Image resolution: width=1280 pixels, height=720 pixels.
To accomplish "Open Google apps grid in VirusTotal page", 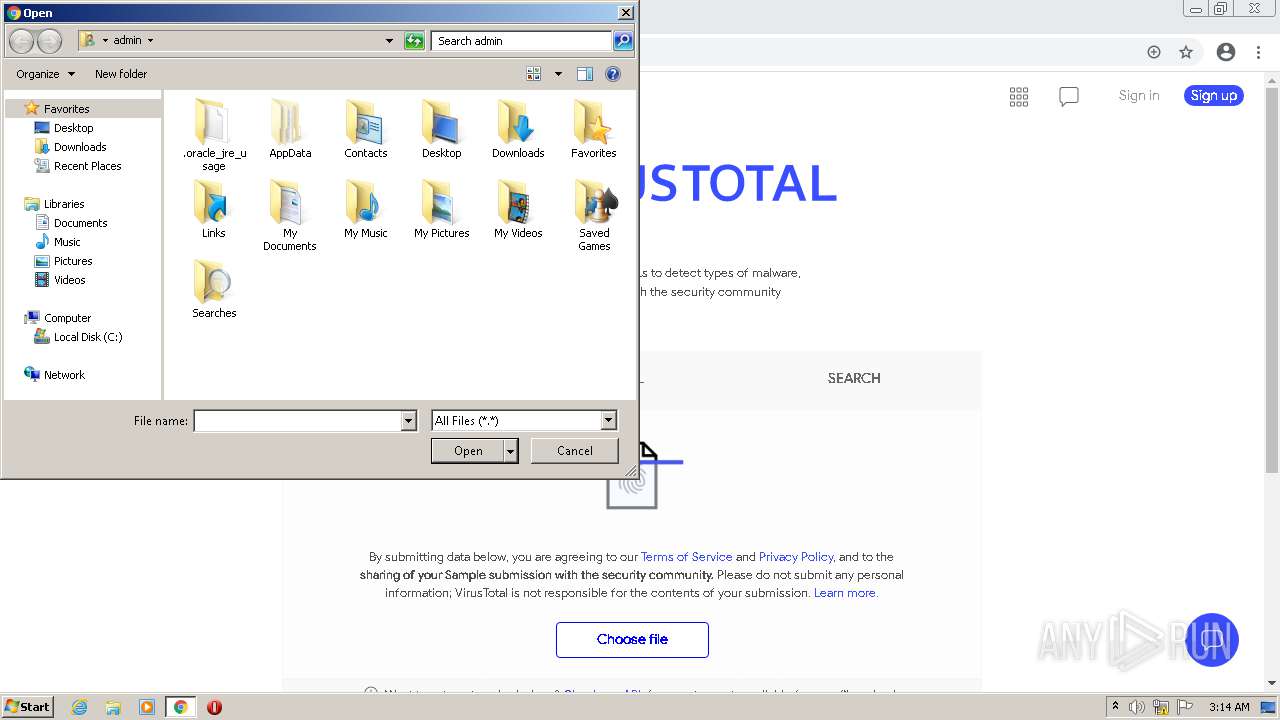I will click(x=1019, y=97).
